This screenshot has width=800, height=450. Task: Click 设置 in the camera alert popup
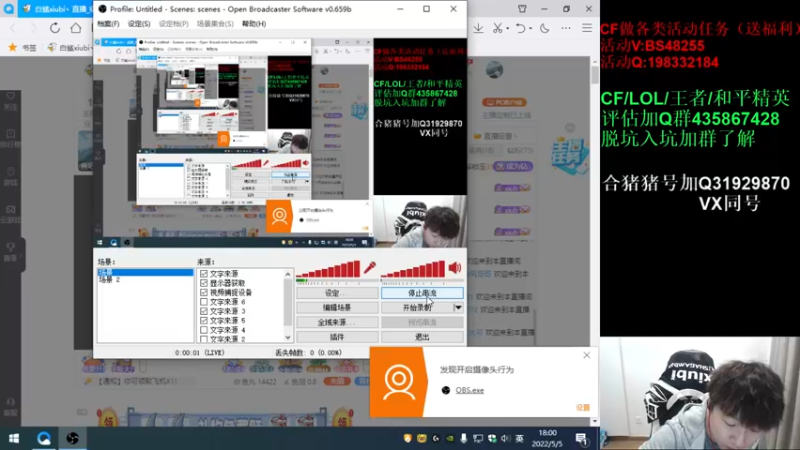click(583, 407)
